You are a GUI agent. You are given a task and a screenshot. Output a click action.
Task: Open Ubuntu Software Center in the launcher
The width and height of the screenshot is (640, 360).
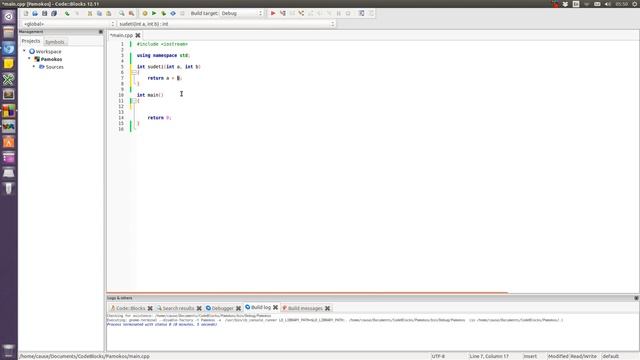pyautogui.click(x=9, y=142)
